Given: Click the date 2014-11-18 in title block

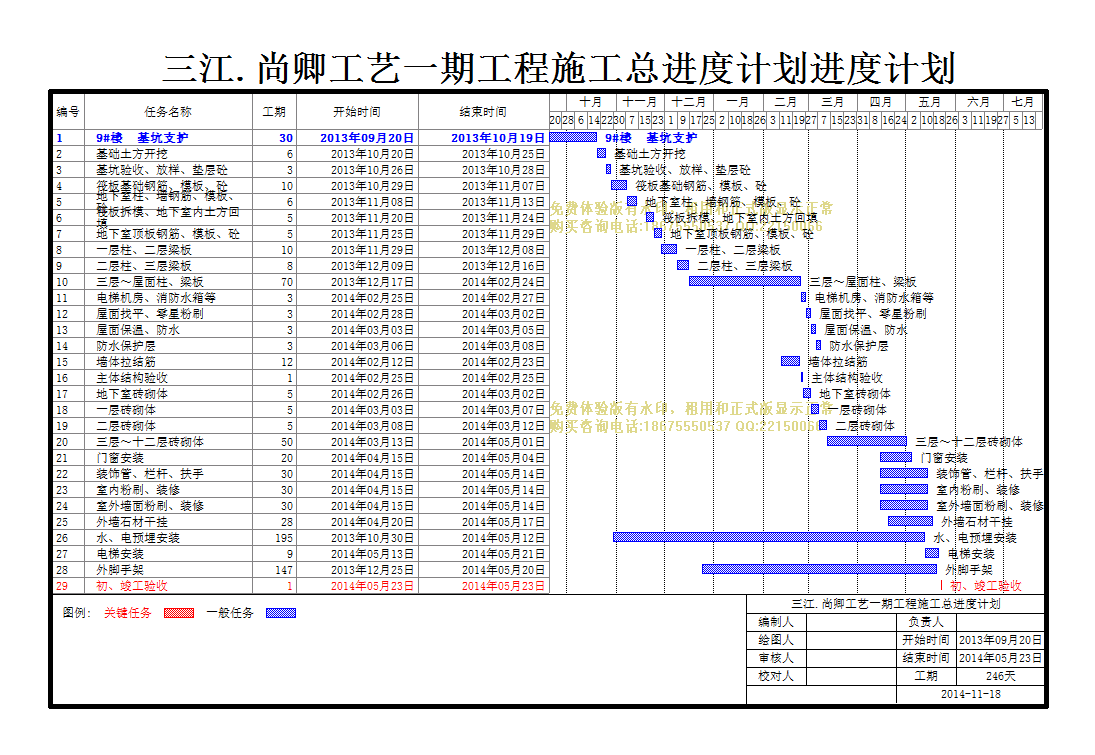Looking at the screenshot, I should point(971,694).
